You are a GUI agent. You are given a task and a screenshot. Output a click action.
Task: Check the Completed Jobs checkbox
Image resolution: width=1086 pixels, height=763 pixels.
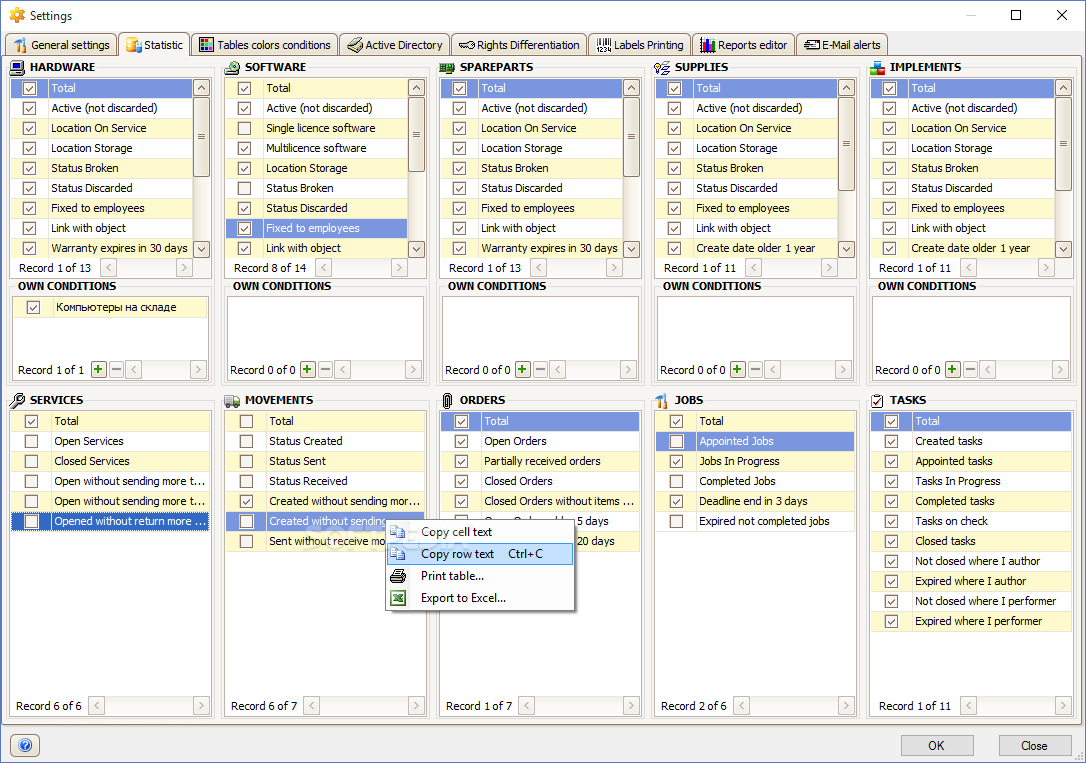pos(677,481)
